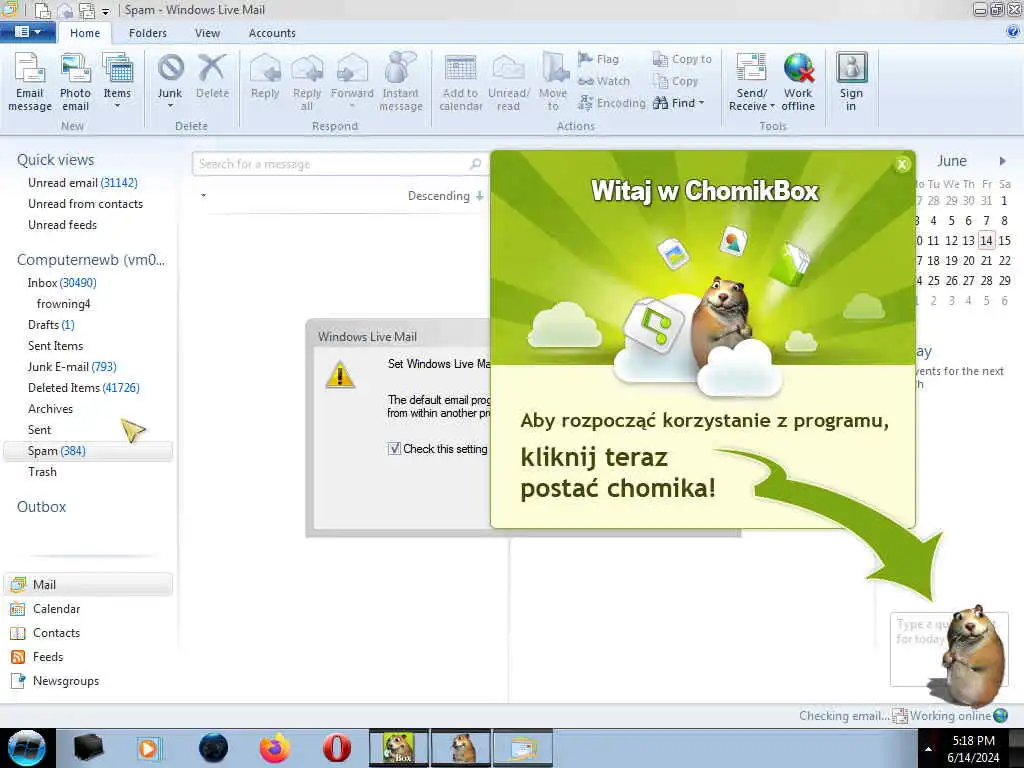1024x768 pixels.
Task: Open the Windows Start menu
Action: [x=26, y=748]
